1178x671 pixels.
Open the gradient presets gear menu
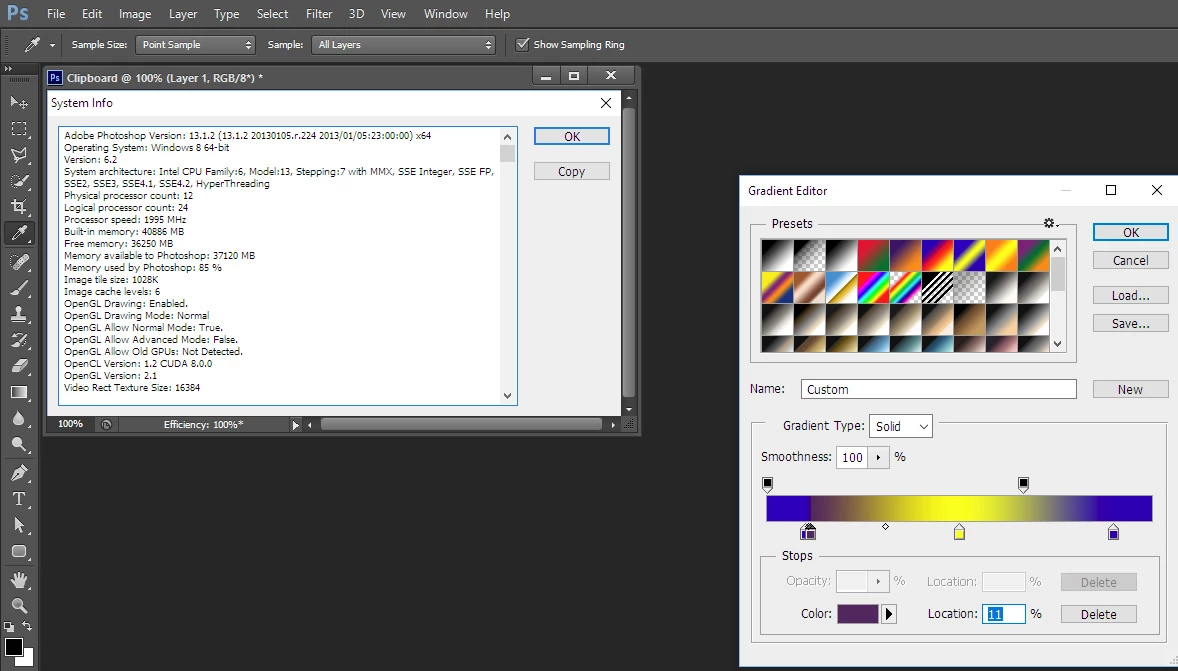click(x=1050, y=223)
